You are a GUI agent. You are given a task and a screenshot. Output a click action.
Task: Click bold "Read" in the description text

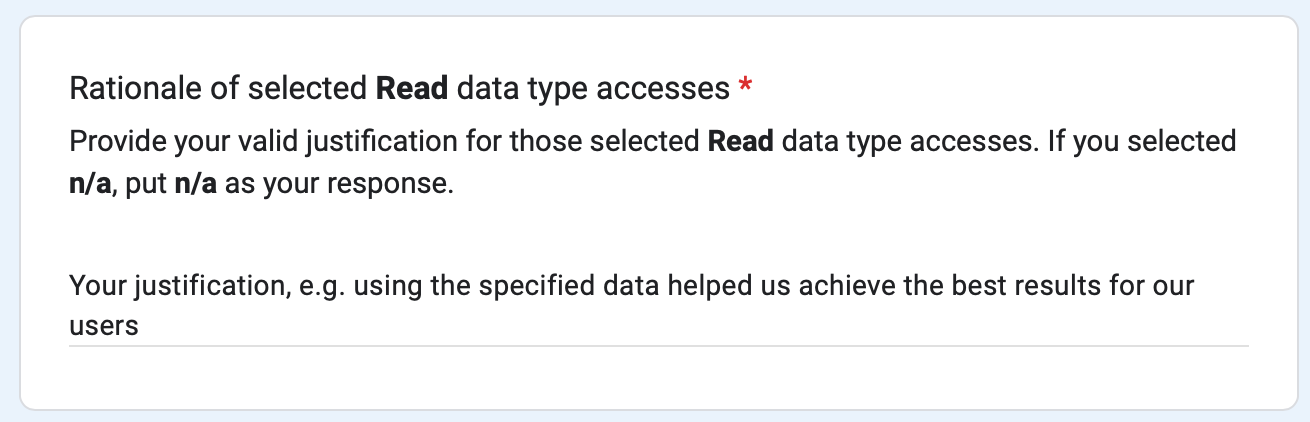[x=740, y=141]
